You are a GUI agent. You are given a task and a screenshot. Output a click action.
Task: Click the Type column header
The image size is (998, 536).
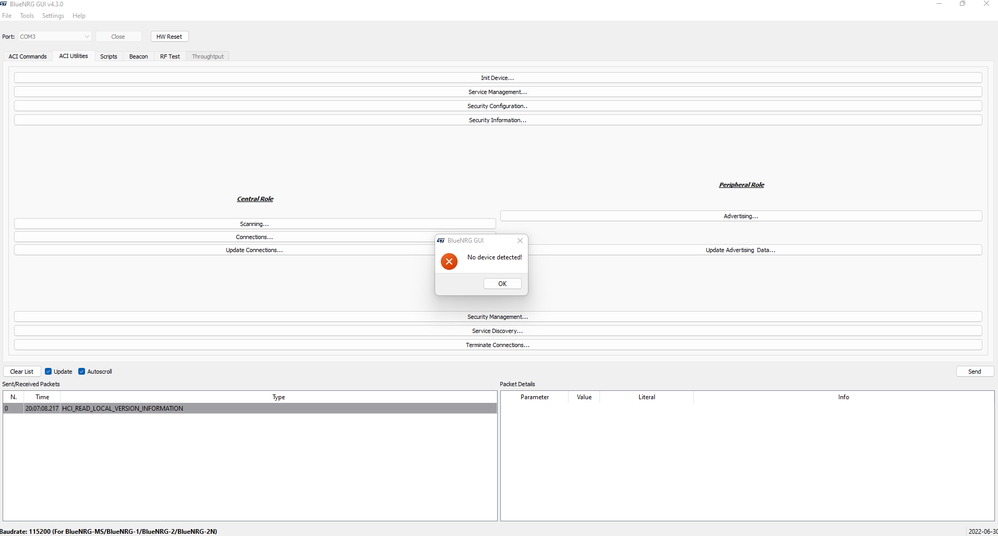coord(279,397)
